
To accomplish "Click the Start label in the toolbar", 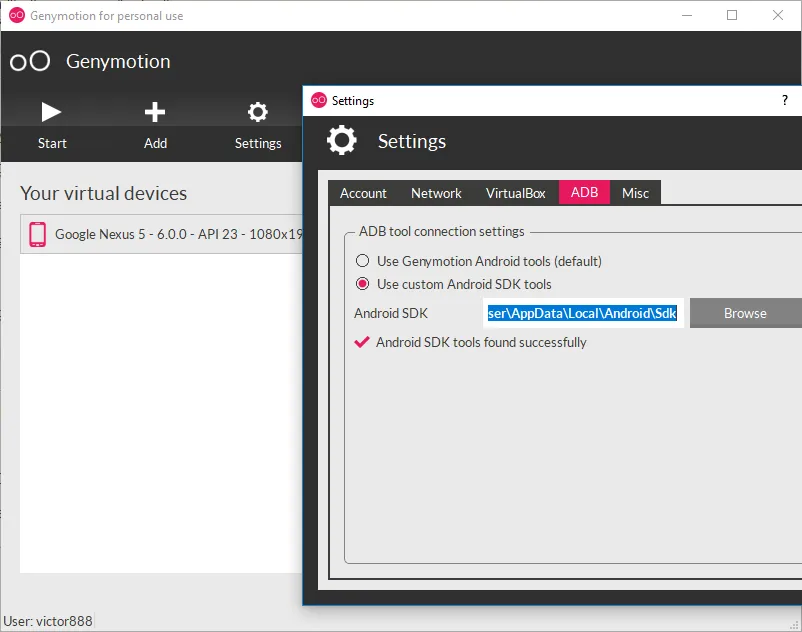I will (x=52, y=143).
